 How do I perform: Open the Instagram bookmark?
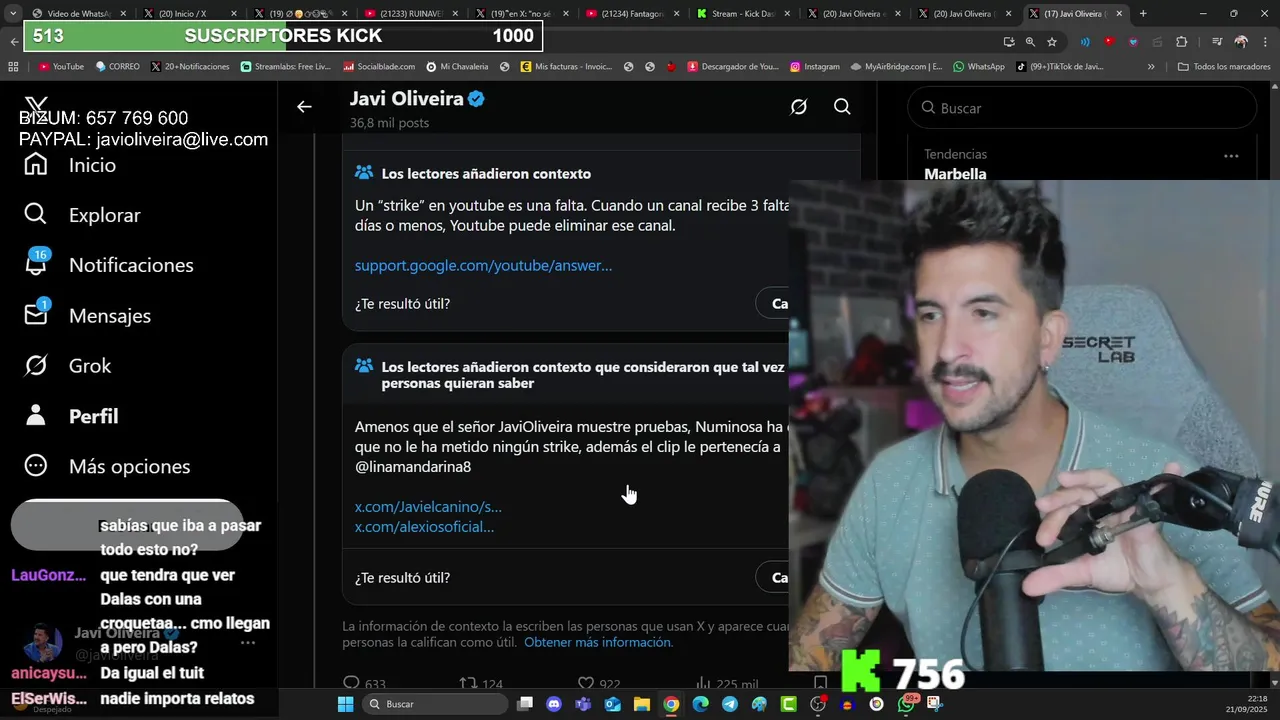coord(815,67)
